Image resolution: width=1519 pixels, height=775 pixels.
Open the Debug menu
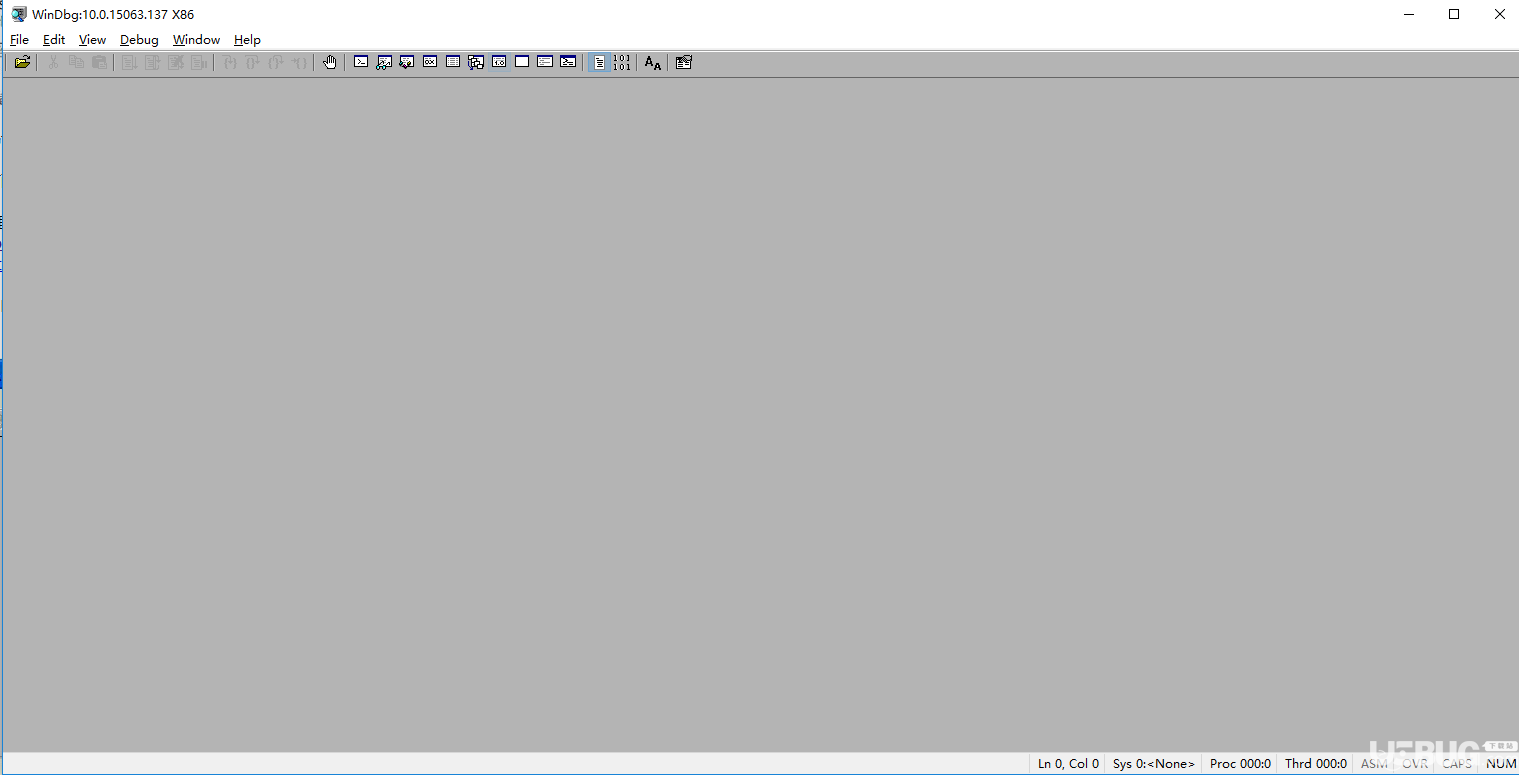[x=139, y=40]
